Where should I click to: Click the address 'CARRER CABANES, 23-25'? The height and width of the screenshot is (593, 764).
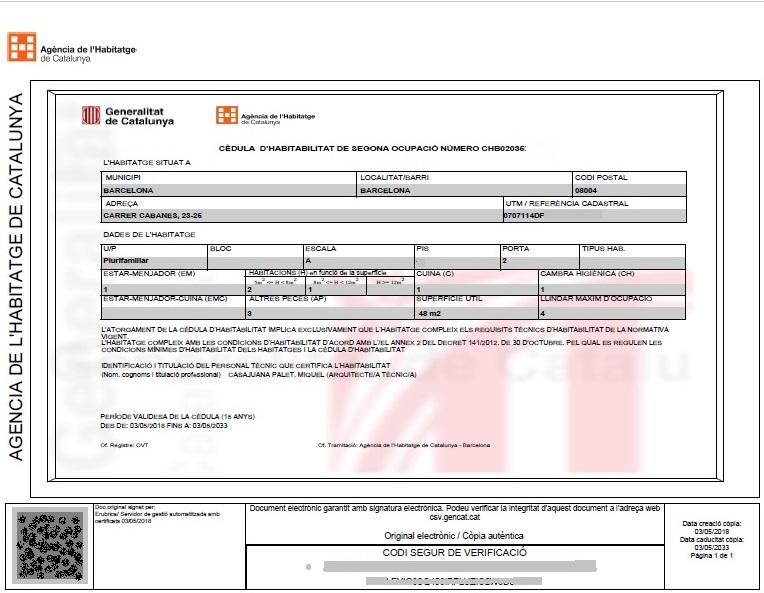pyautogui.click(x=153, y=215)
